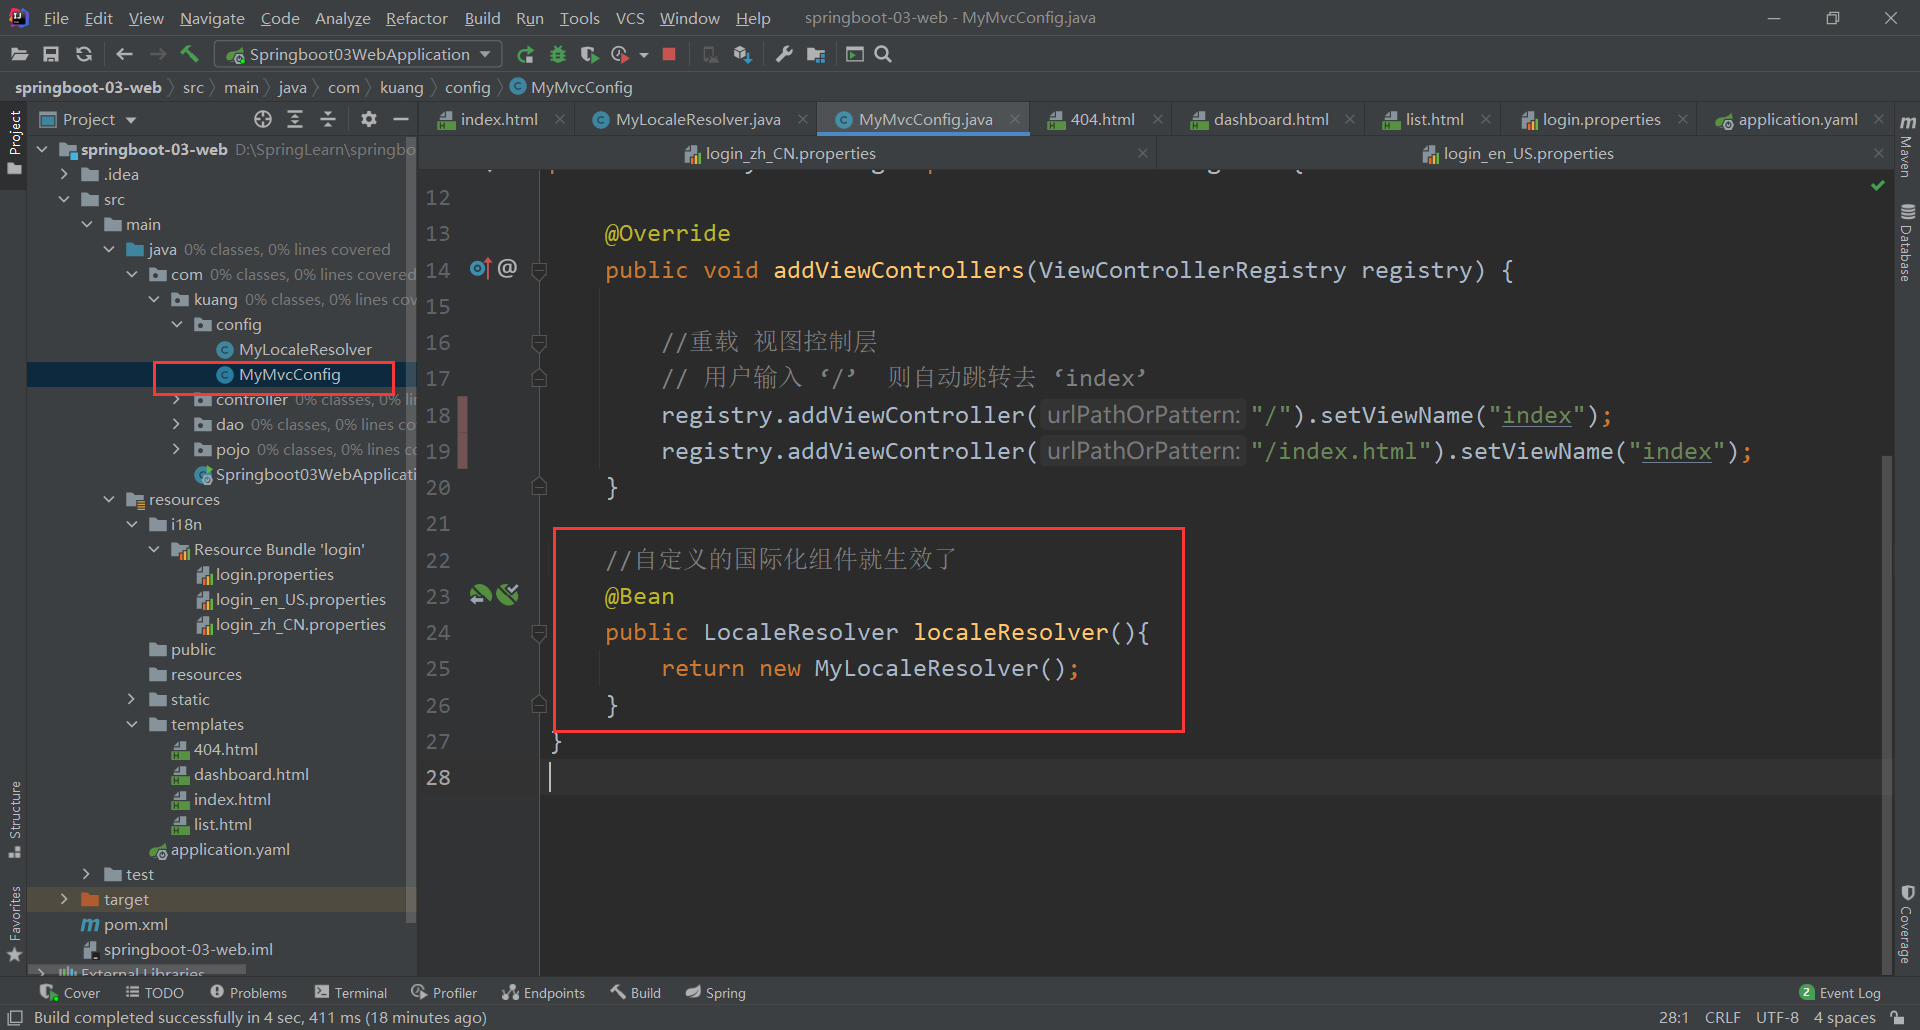Screen dimensions: 1920x1030
Task: Switch to the dashboard.html tab
Action: [1271, 120]
